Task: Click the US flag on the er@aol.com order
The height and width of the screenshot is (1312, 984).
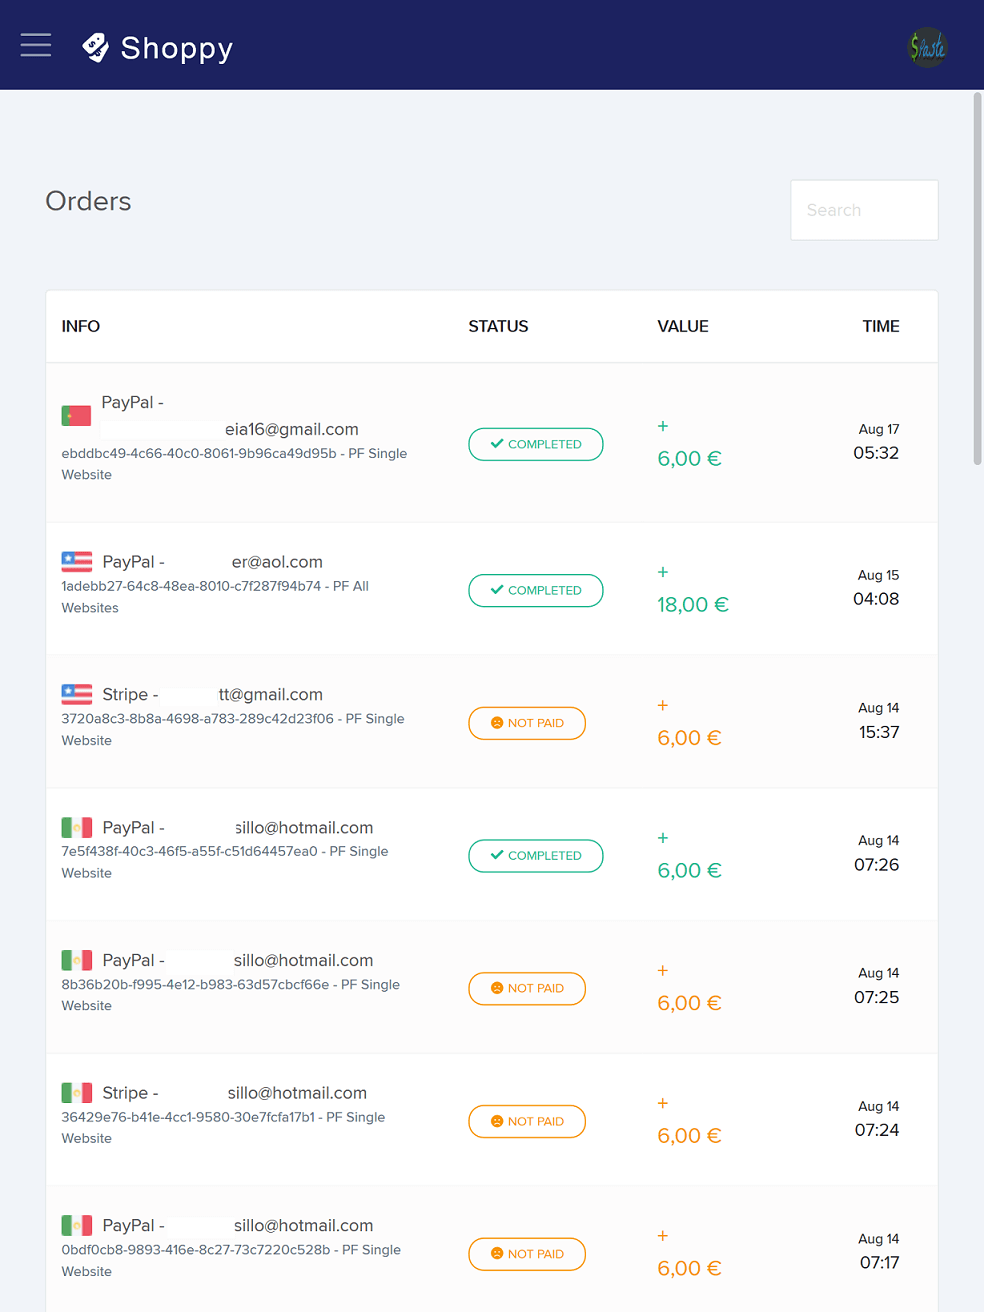Action: tap(77, 562)
